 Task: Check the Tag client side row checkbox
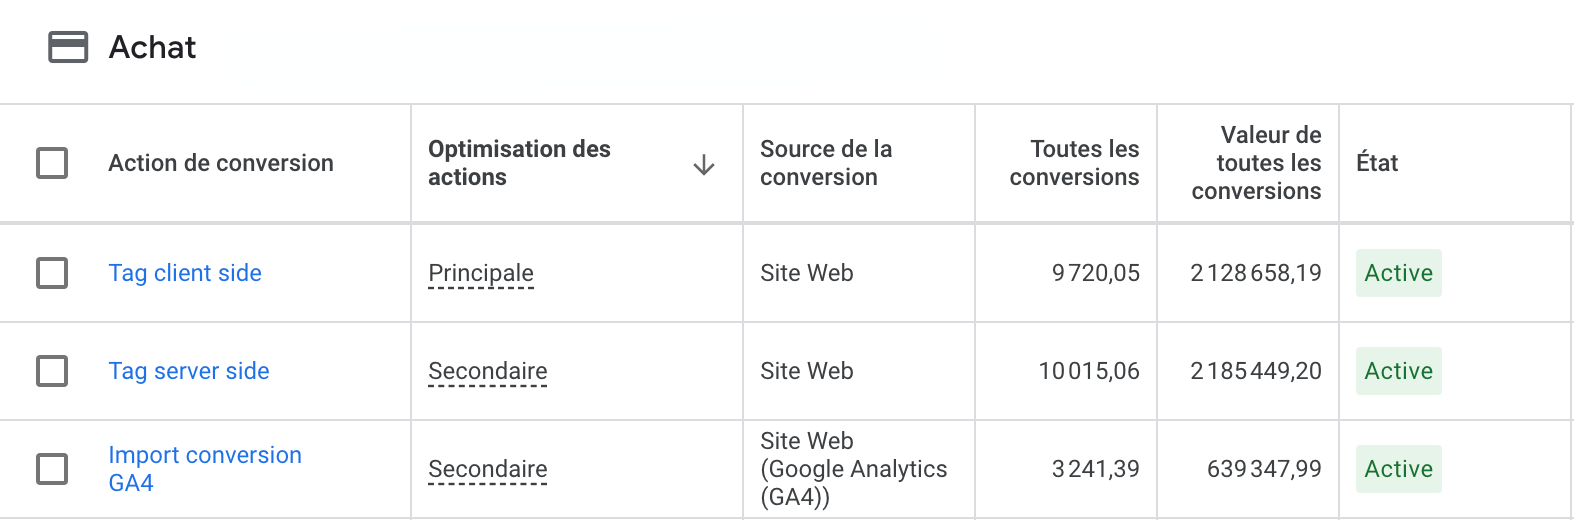(x=52, y=273)
